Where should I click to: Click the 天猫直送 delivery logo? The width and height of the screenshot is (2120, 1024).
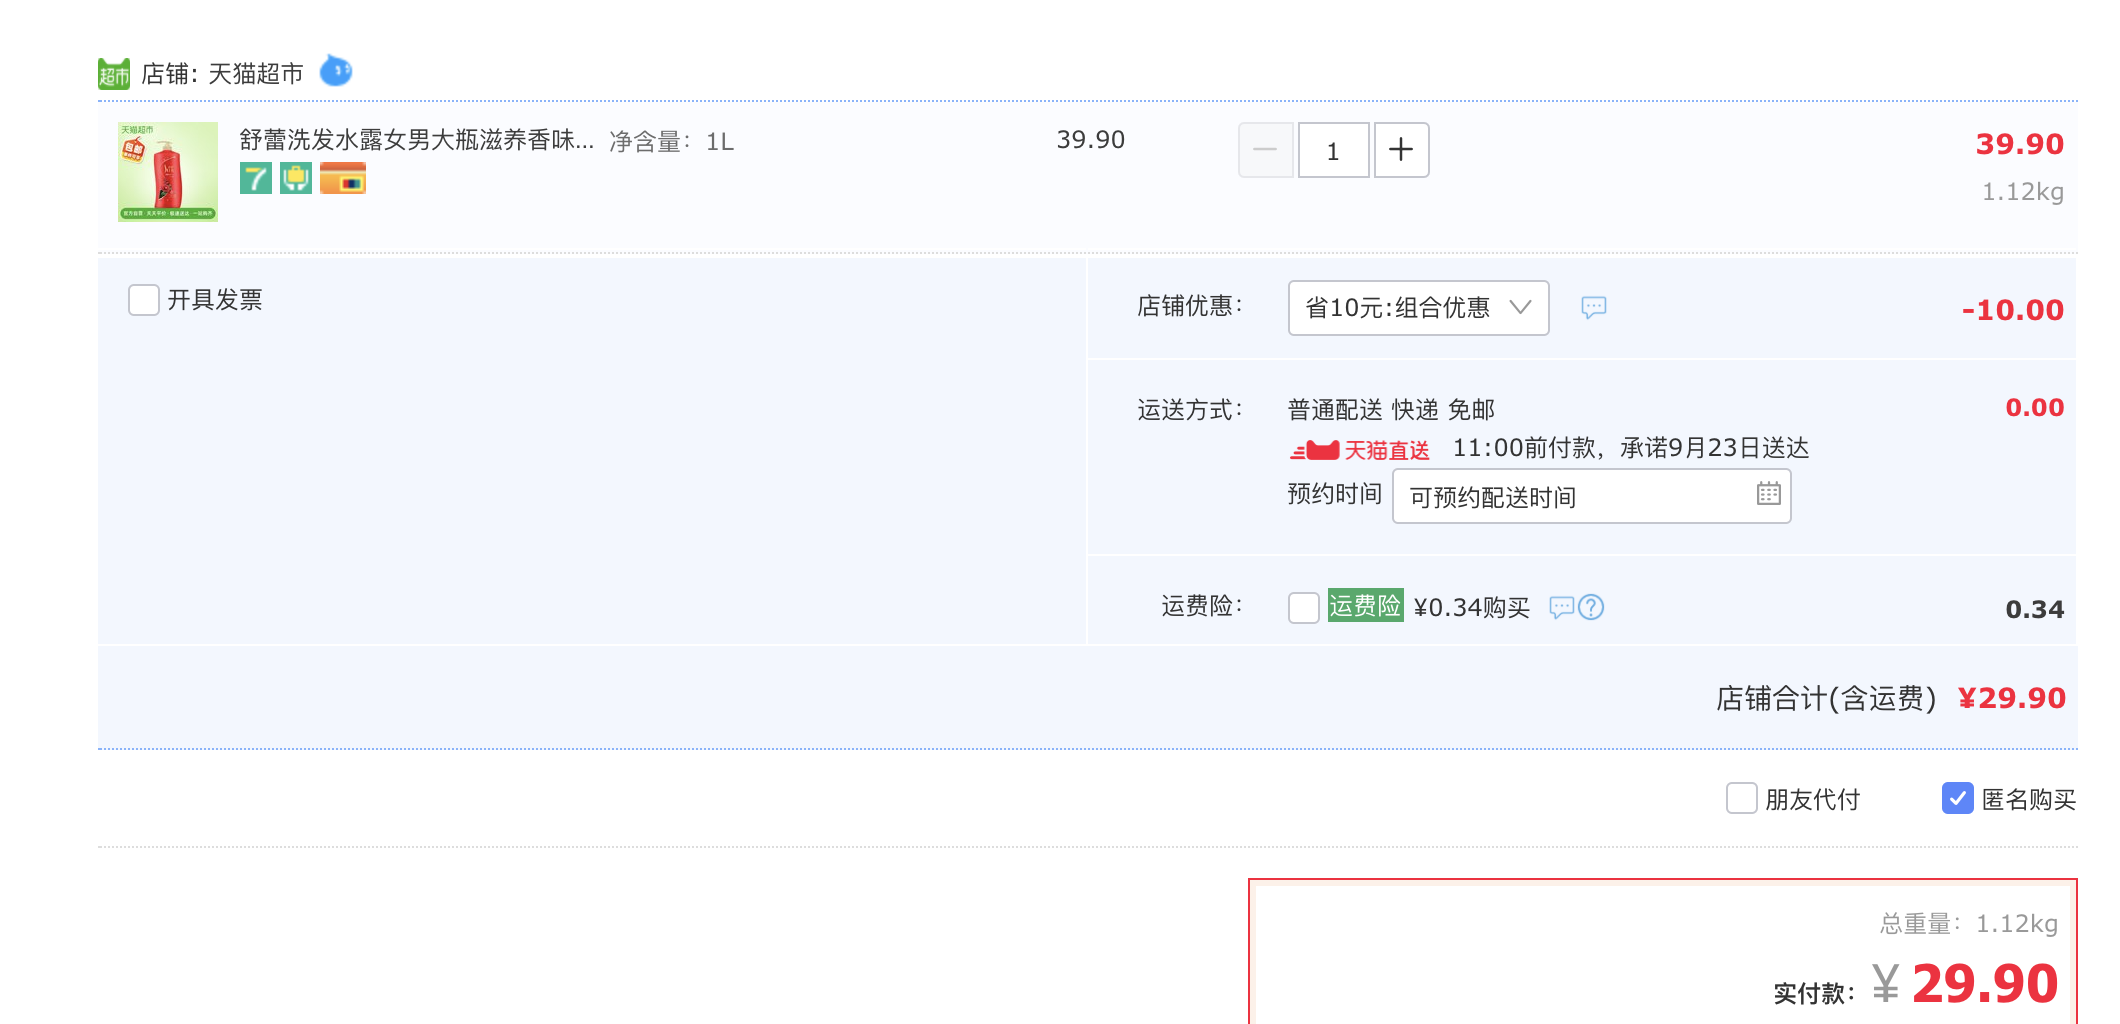click(1360, 450)
